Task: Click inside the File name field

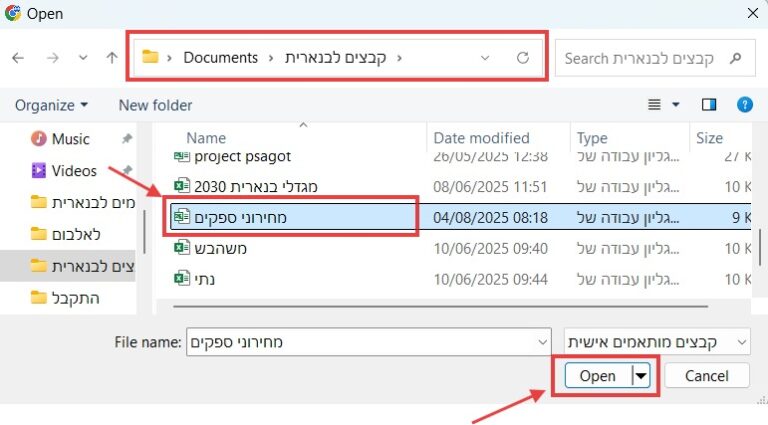Action: [370, 342]
